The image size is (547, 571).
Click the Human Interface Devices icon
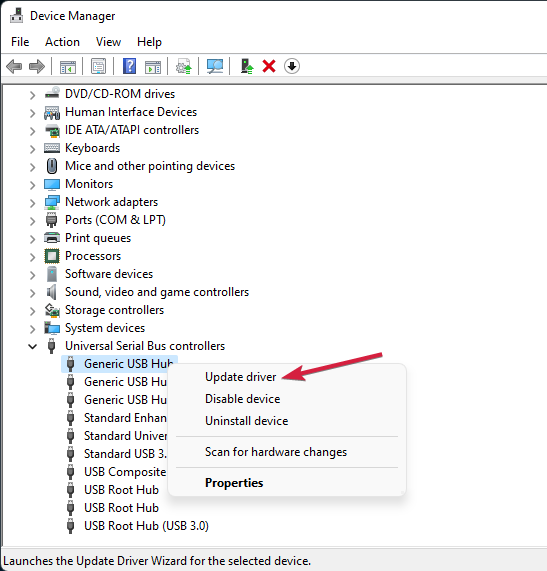(x=52, y=112)
